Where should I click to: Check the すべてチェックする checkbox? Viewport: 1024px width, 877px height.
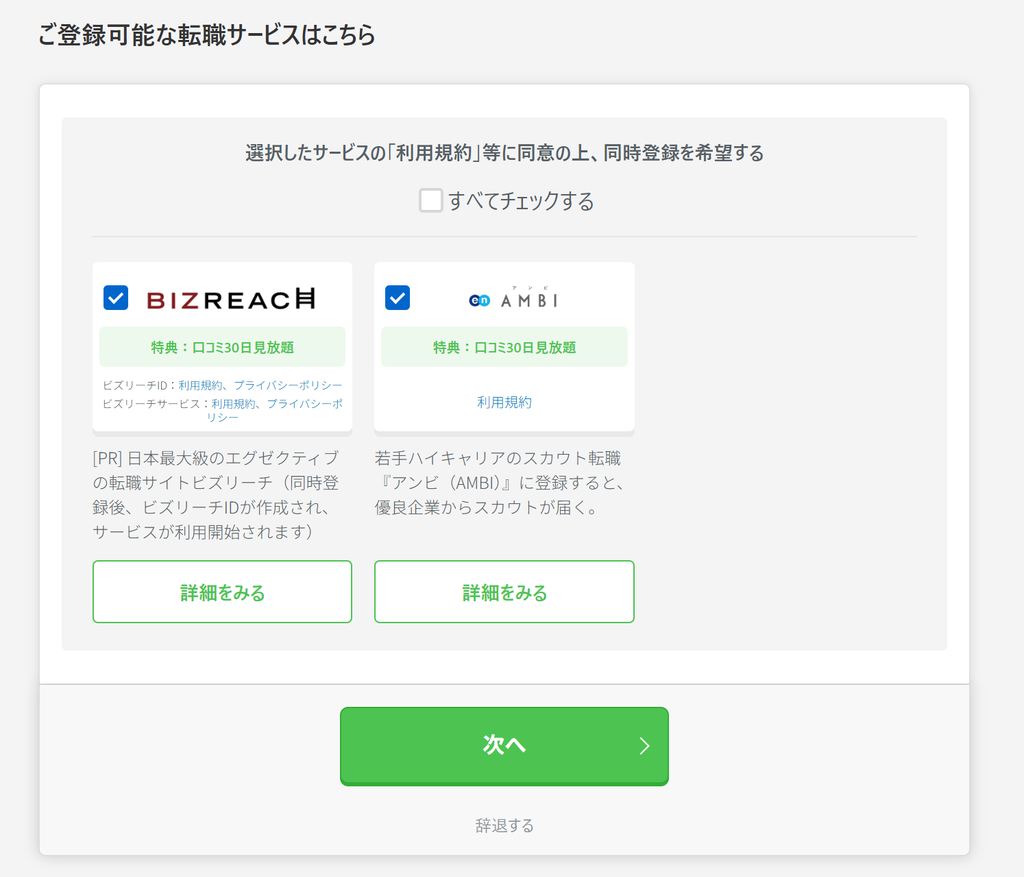[x=430, y=200]
